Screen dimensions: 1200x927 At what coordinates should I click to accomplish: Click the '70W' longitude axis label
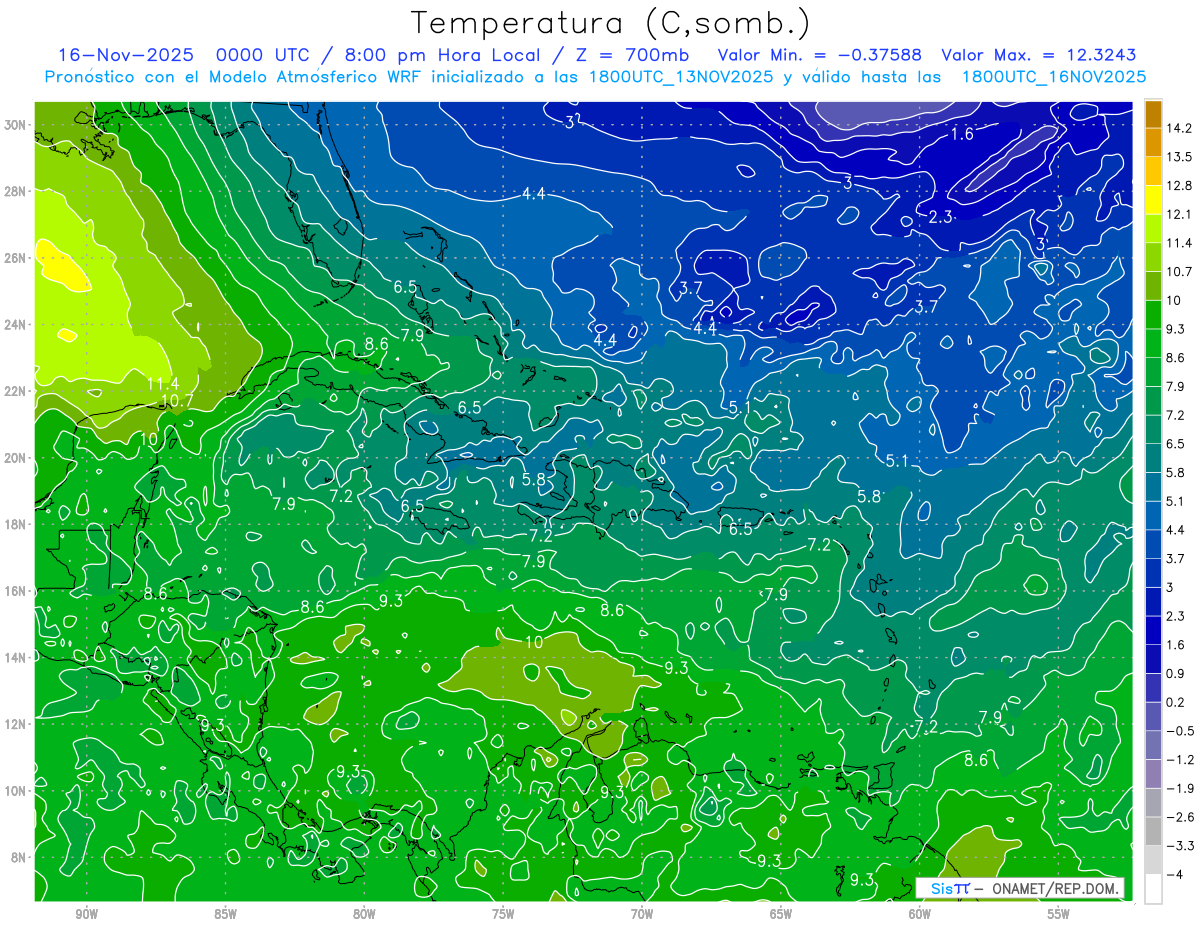coord(642,913)
